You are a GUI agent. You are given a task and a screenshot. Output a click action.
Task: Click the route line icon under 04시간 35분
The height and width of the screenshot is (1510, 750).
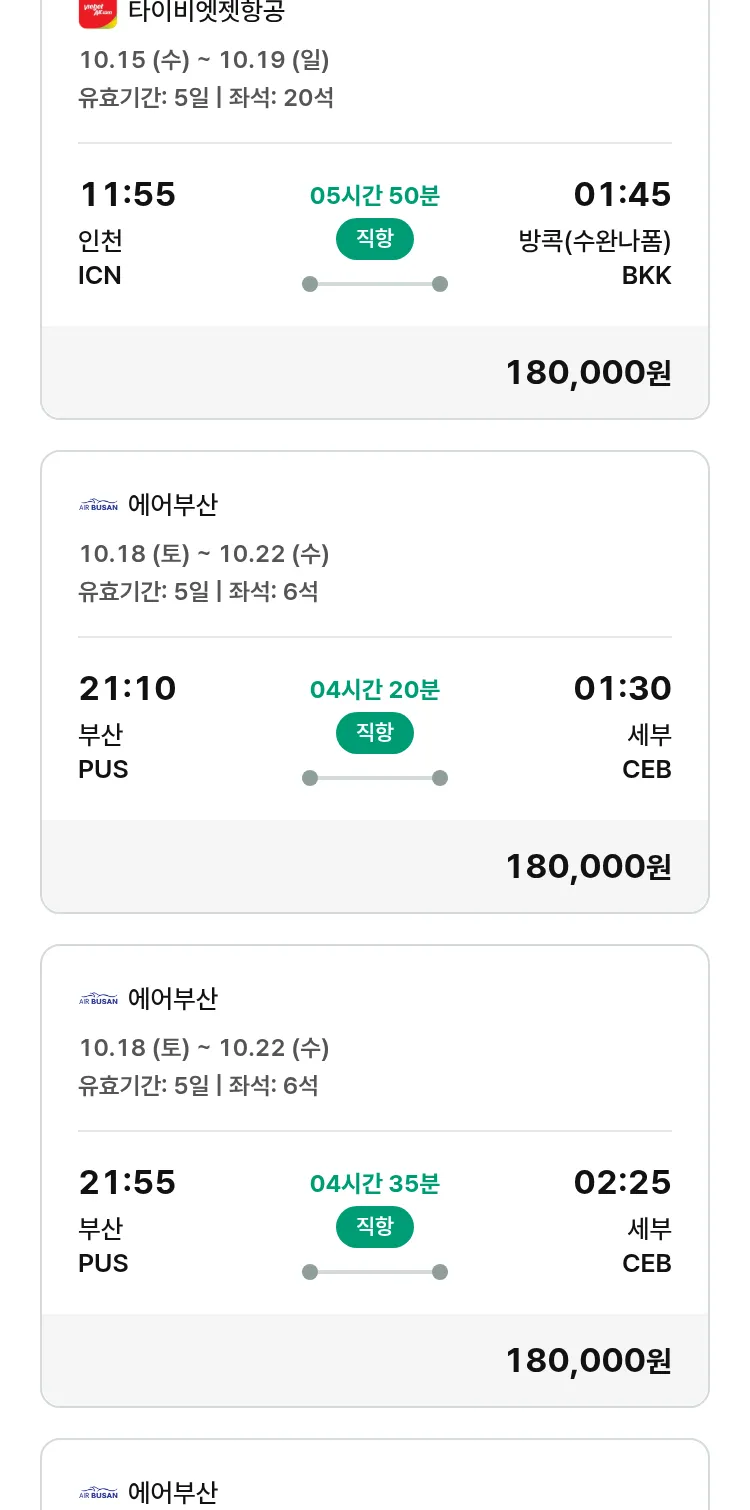point(375,1272)
